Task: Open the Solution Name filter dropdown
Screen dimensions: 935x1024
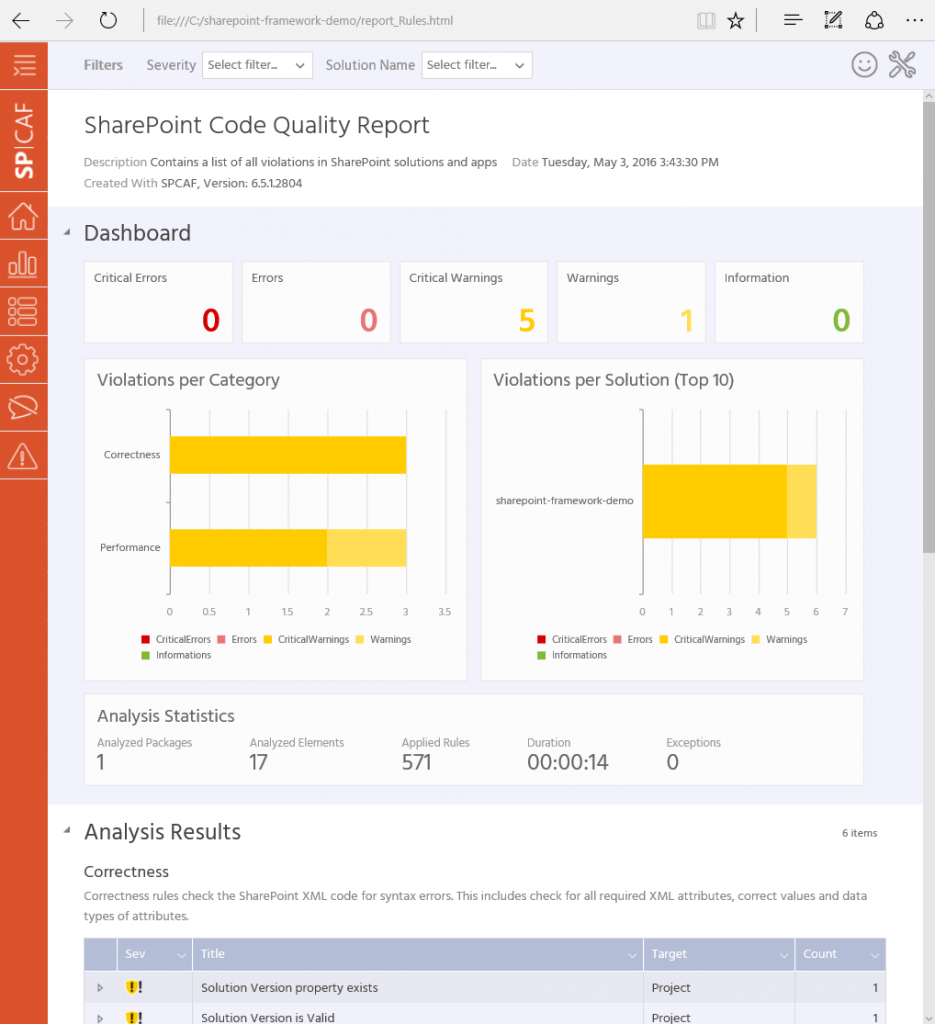Action: click(x=477, y=65)
